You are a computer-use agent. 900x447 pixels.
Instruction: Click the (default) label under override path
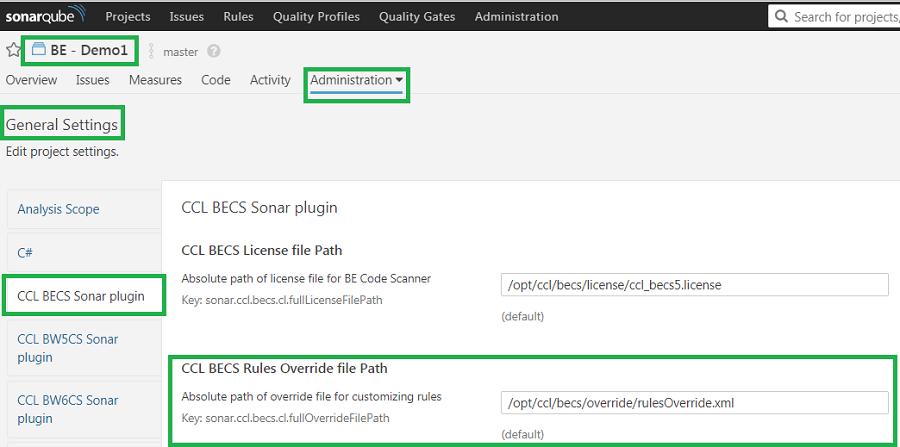(522, 434)
